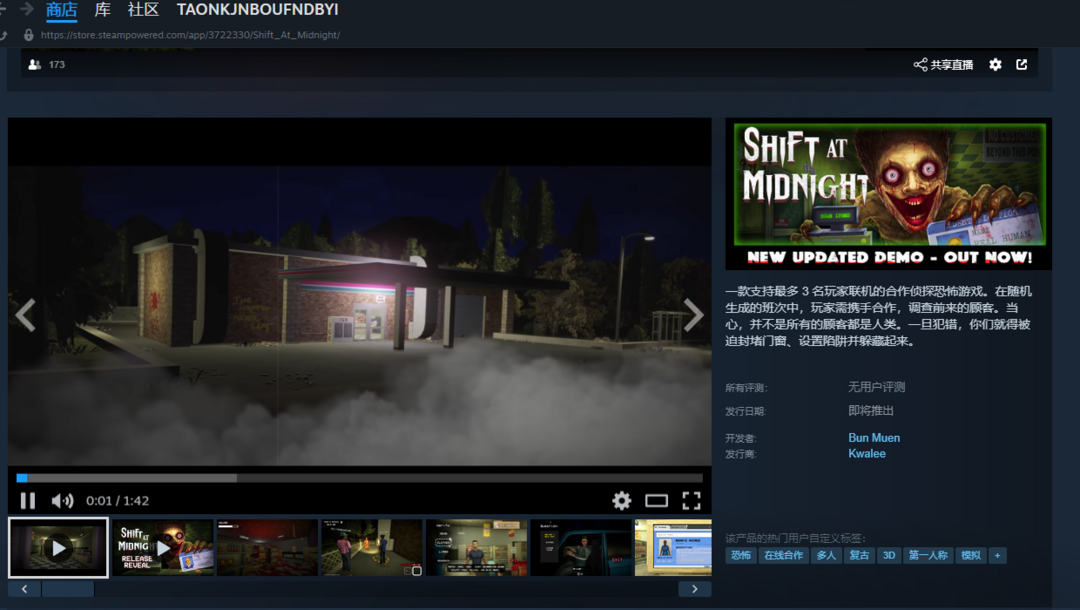This screenshot has height=610, width=1080.
Task: Select ID card screenshot thumbnail
Action: (673, 547)
